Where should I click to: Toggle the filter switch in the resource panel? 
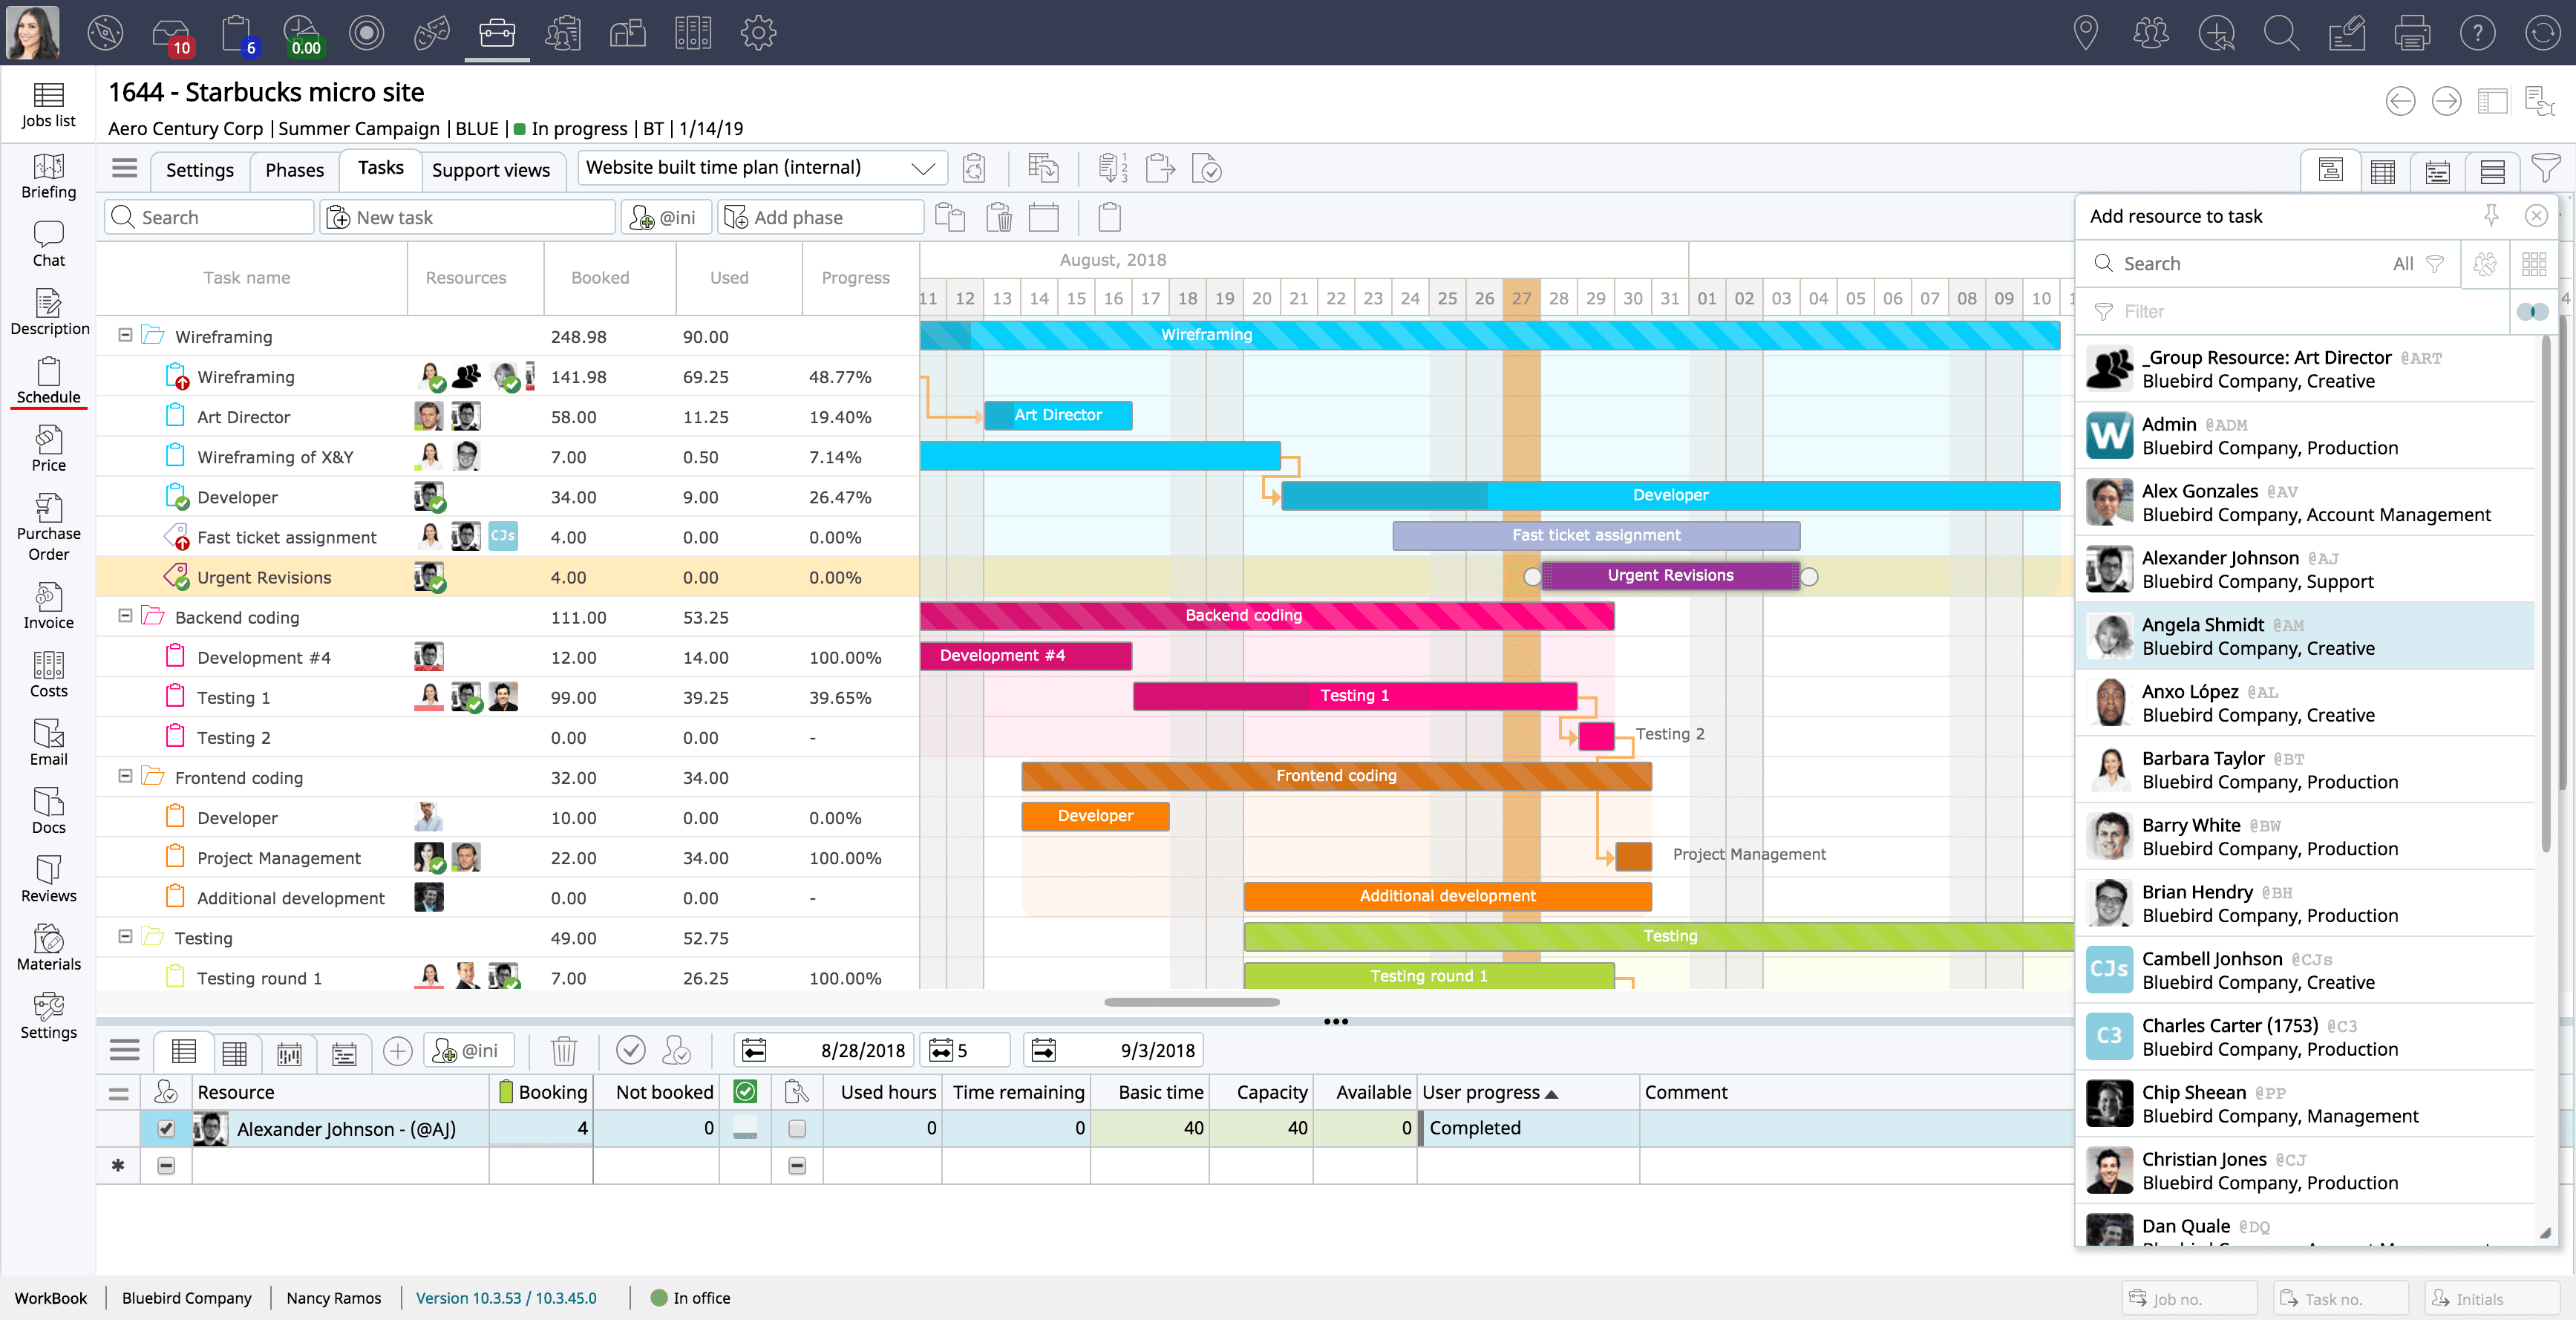2532,311
